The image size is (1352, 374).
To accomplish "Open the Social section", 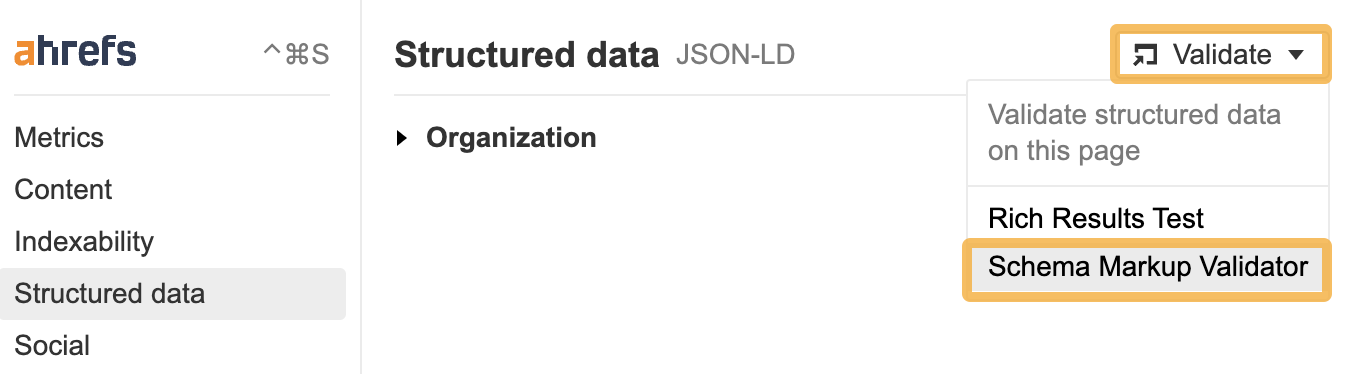I will (x=52, y=346).
